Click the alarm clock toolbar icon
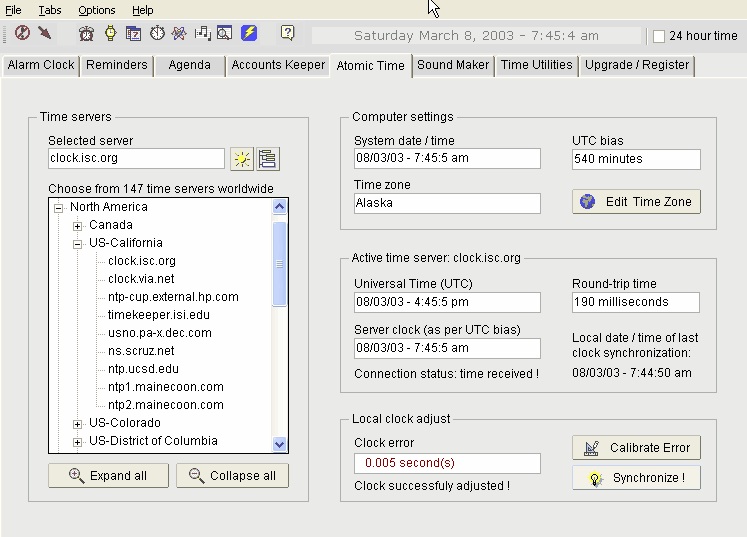This screenshot has width=747, height=537. (87, 34)
